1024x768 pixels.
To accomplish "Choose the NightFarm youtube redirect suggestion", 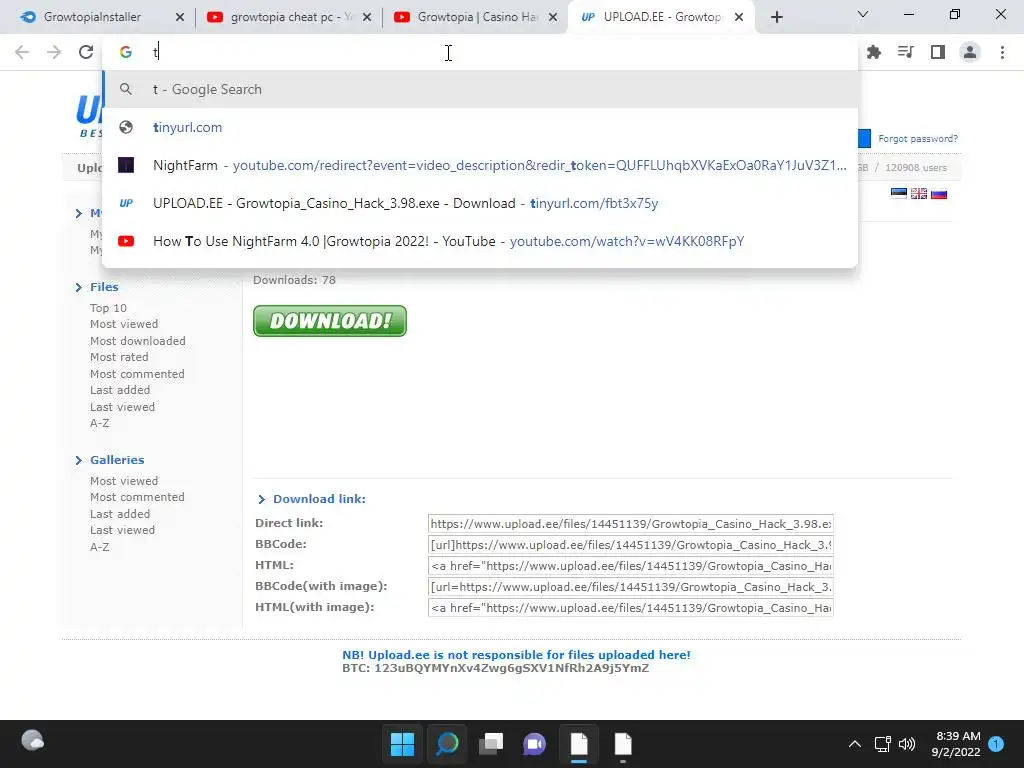I will pyautogui.click(x=480, y=165).
